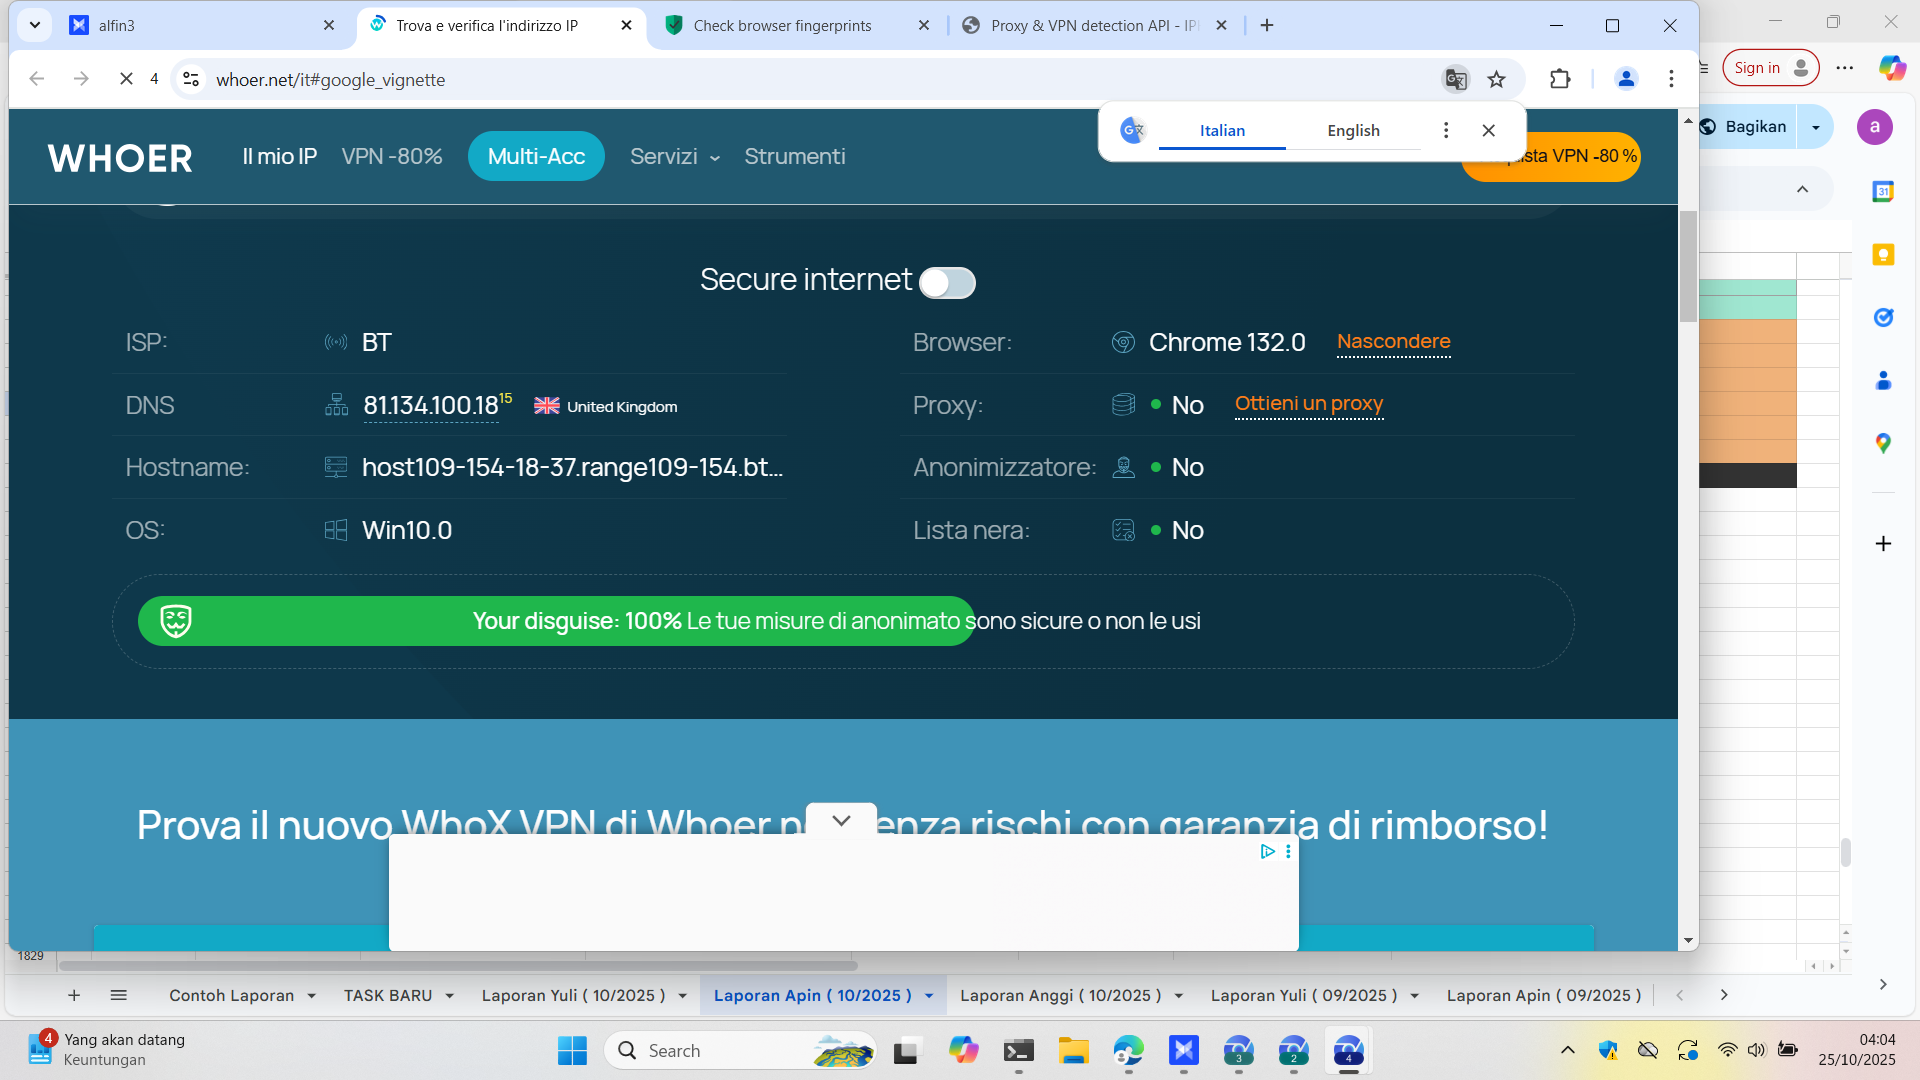Screen dimensions: 1920x1080
Task: Toggle the Secure internet switch
Action: point(947,283)
